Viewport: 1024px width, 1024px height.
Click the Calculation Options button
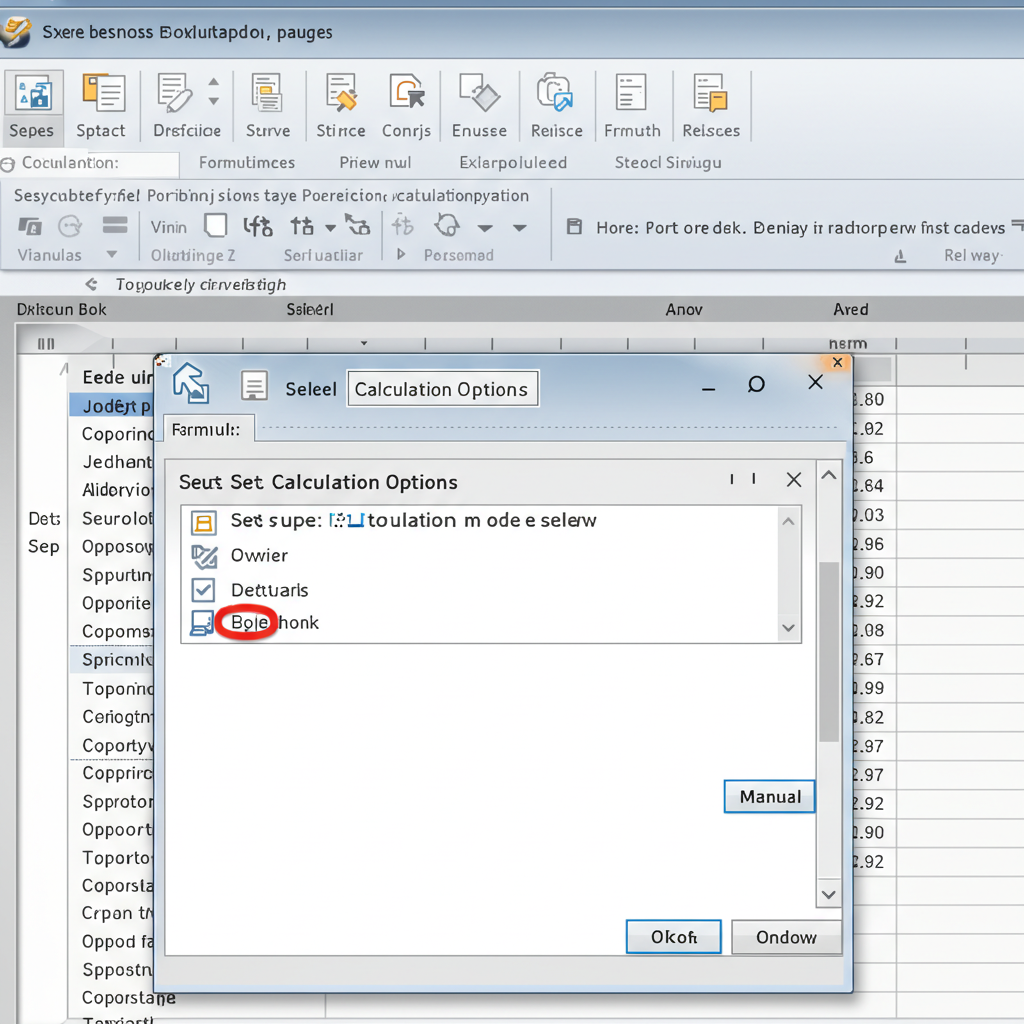(x=443, y=389)
